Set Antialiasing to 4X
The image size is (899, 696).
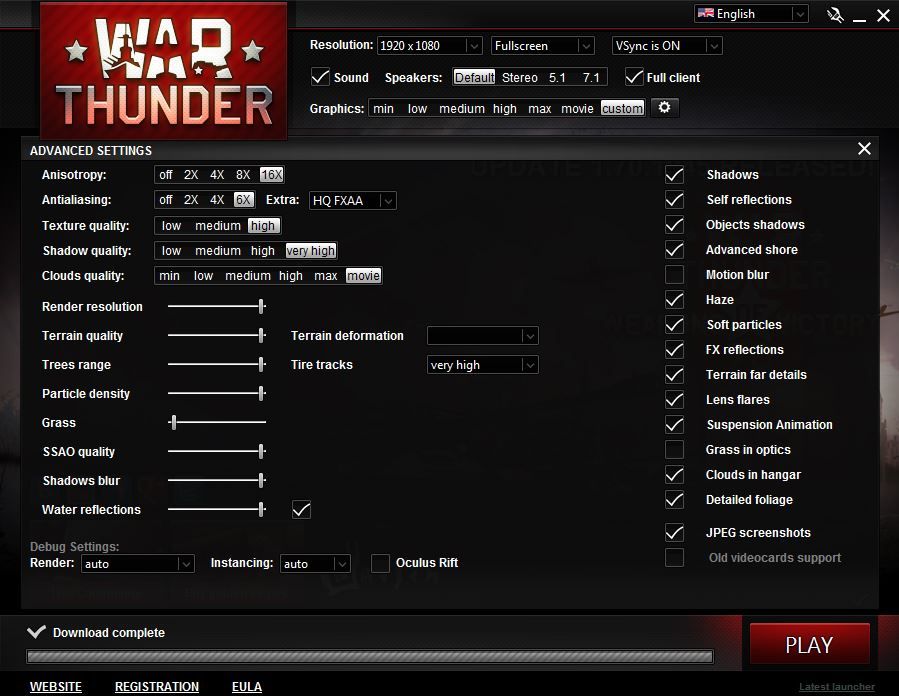[217, 200]
